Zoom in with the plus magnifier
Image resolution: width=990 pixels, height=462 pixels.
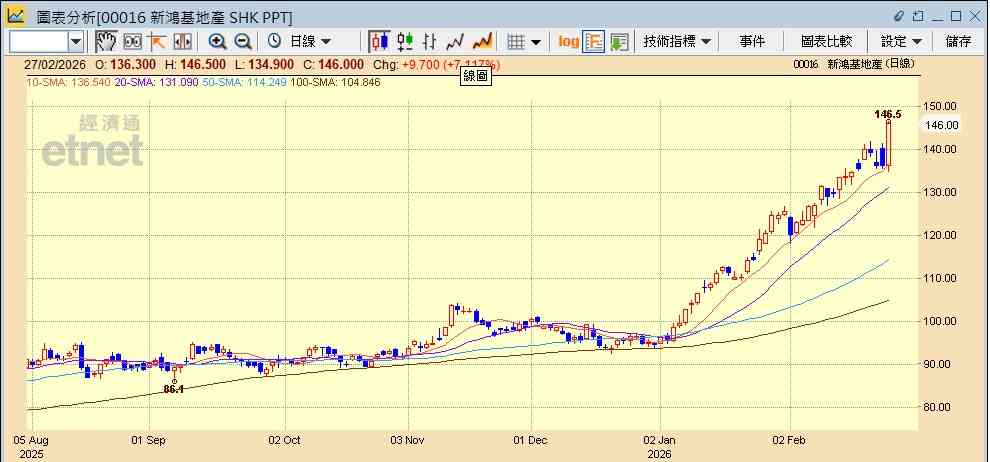click(217, 42)
